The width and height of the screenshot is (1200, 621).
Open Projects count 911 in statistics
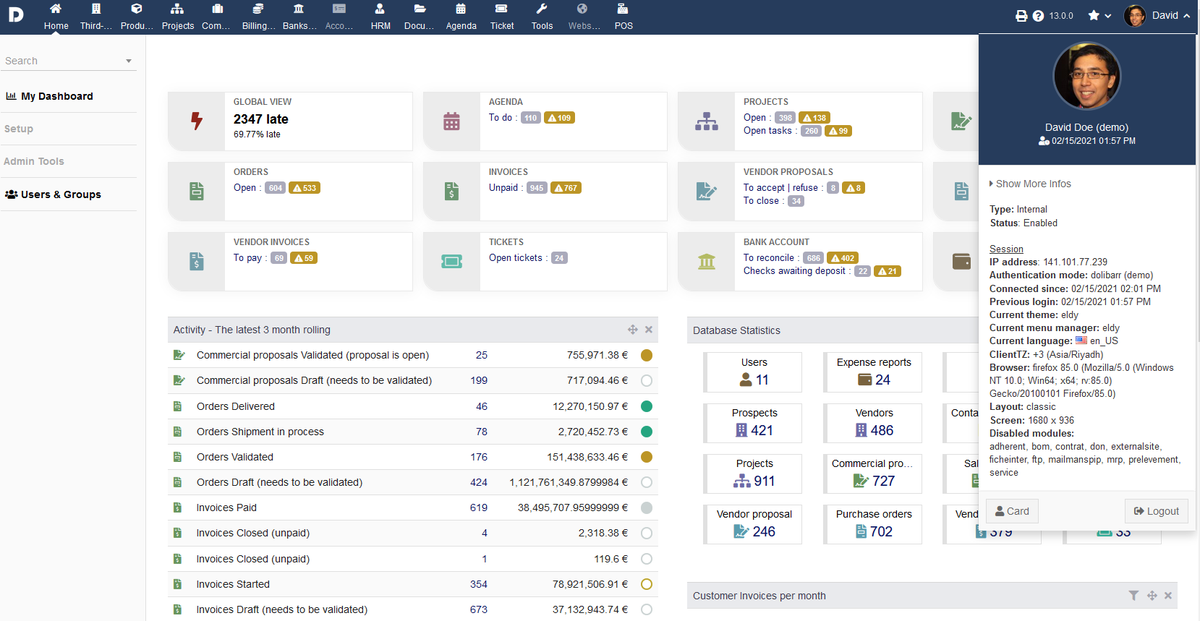pos(754,481)
